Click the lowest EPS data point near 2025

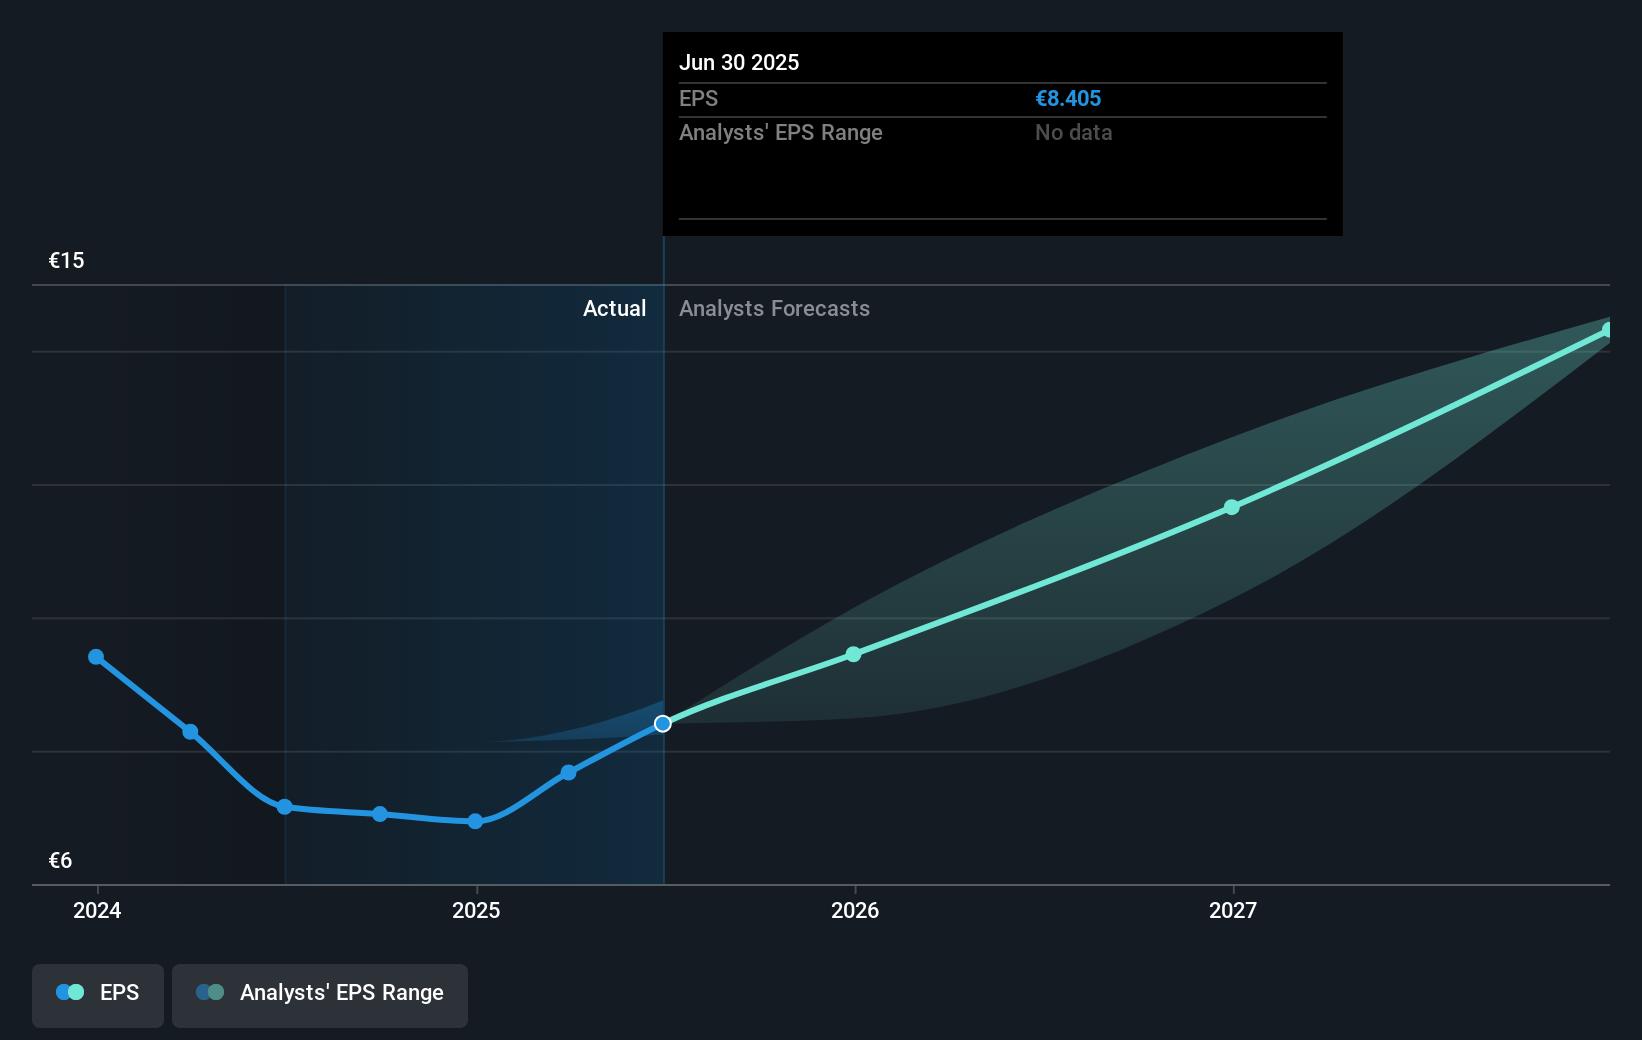pyautogui.click(x=475, y=822)
